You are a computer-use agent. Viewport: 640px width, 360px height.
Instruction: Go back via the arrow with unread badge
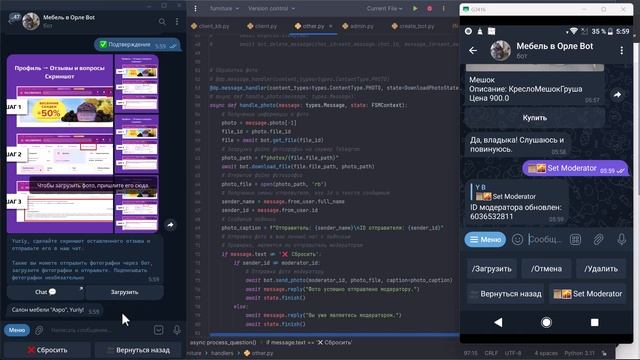tap(14, 19)
